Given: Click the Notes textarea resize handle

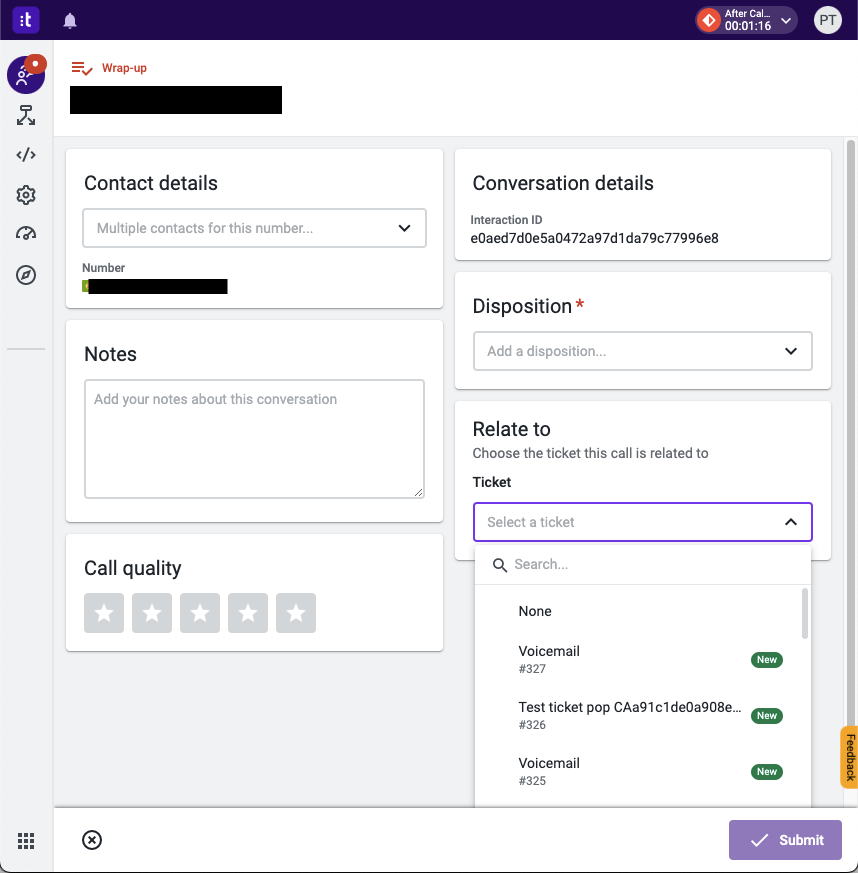Looking at the screenshot, I should coord(419,493).
